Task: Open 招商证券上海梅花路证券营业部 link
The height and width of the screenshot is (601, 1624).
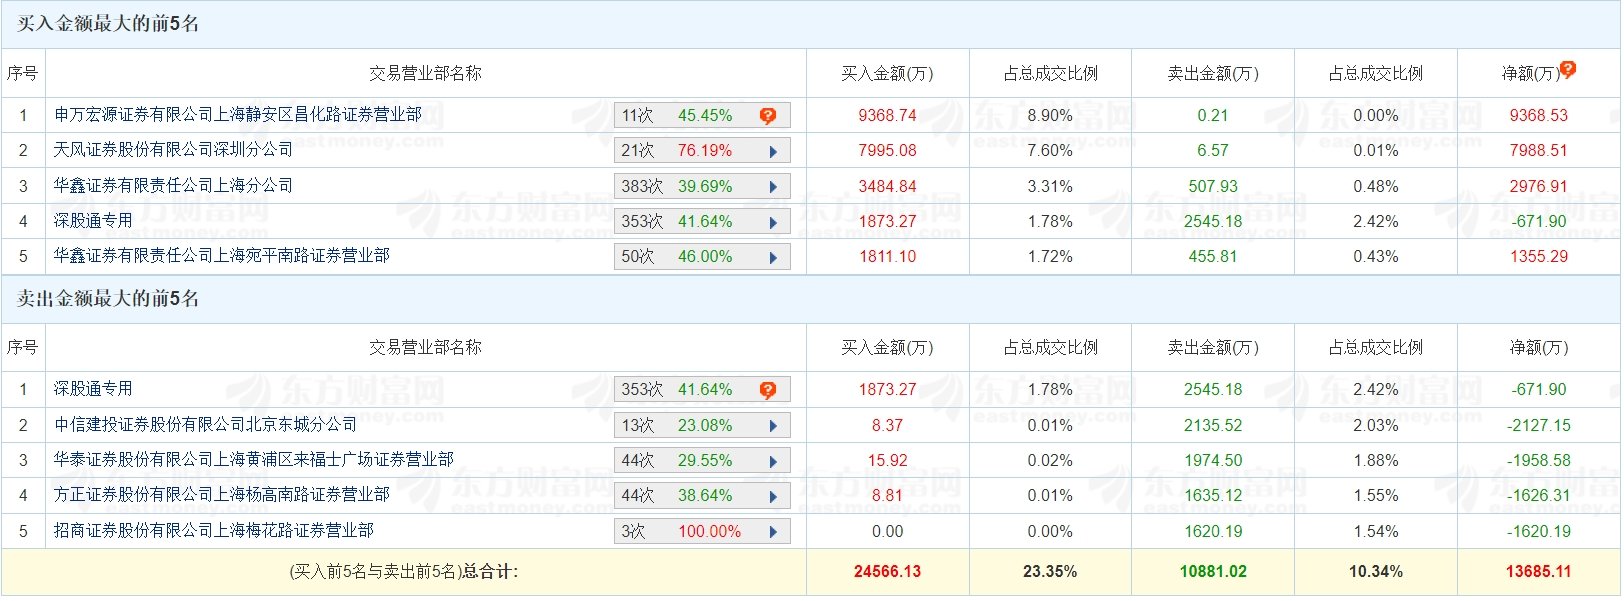Action: pyautogui.click(x=214, y=530)
